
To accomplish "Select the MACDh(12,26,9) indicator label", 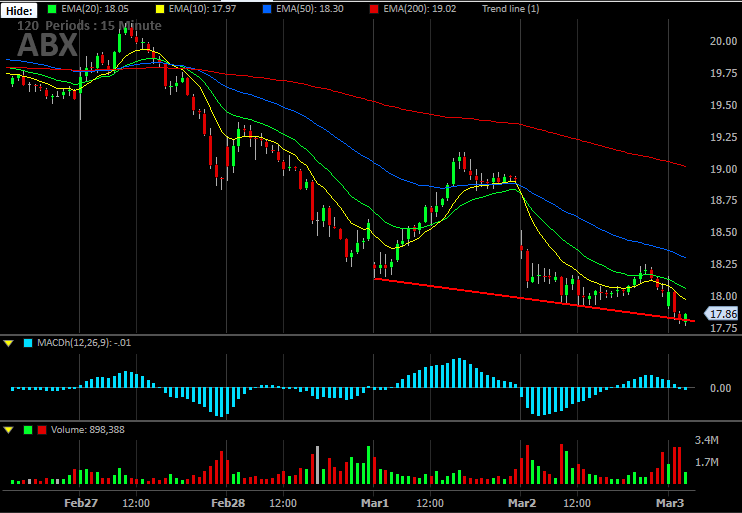I will 84,343.
